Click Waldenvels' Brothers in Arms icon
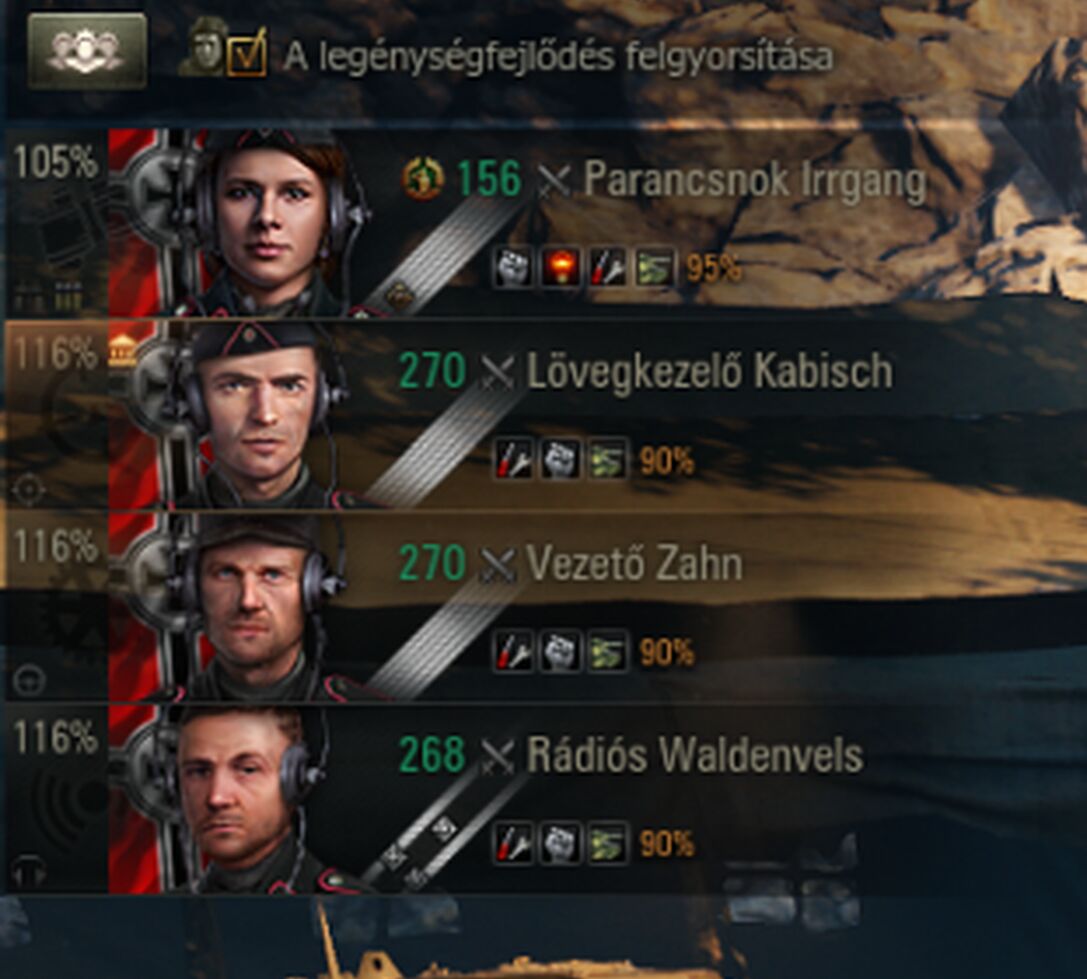This screenshot has width=1087, height=979. [x=560, y=843]
